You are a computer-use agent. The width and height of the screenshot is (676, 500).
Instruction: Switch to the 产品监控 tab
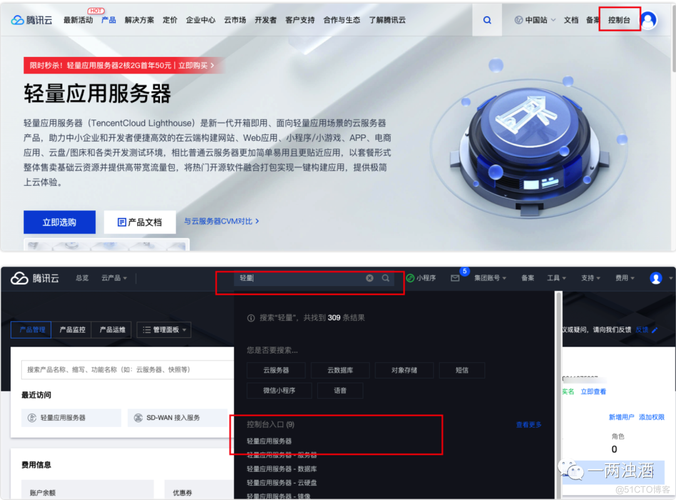(x=72, y=330)
